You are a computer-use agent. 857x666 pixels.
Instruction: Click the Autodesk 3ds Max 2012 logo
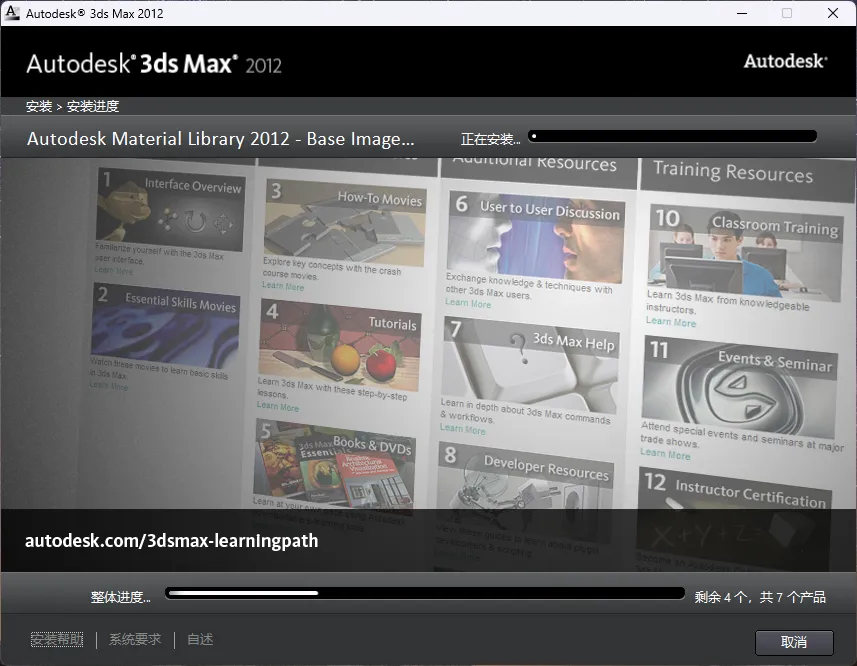coord(154,64)
